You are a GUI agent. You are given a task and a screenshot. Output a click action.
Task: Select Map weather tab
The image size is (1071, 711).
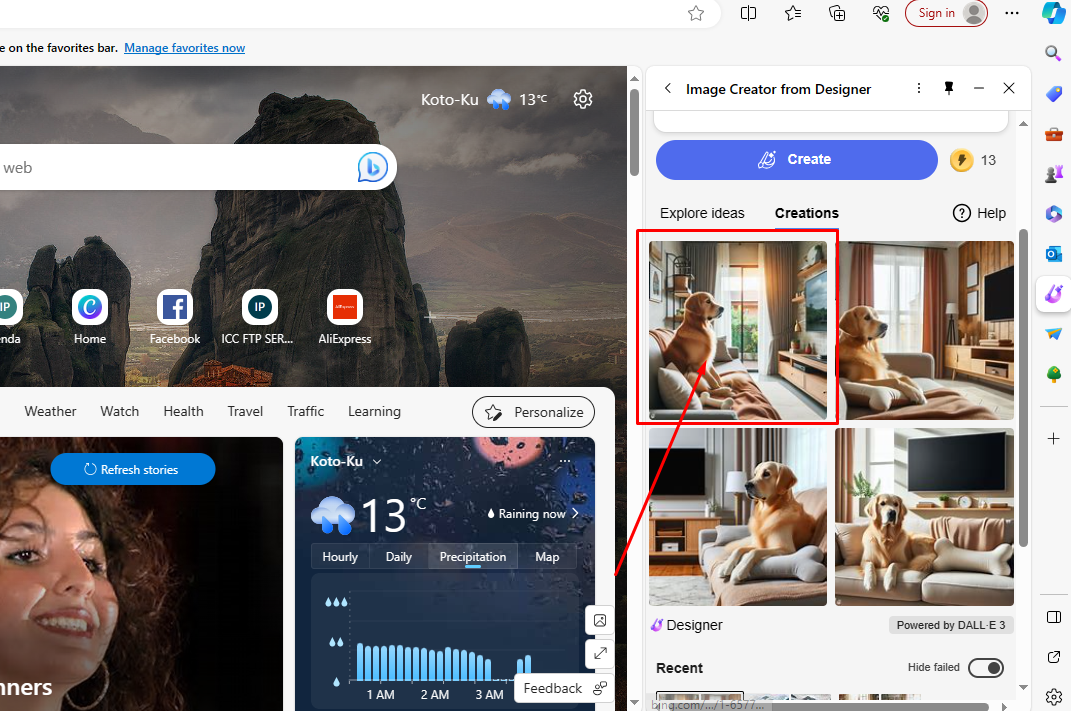[x=547, y=557]
